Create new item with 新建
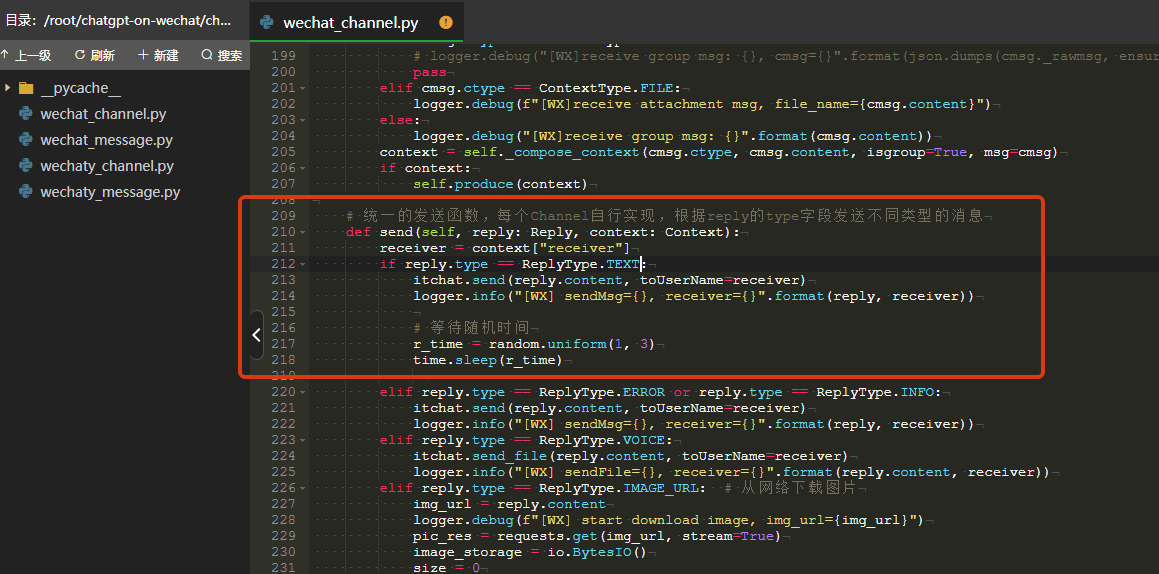 tap(157, 55)
